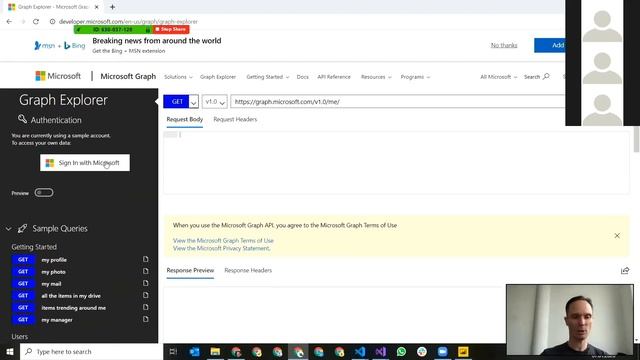Screen dimensions: 640x360
Task: Select the Response Preview tab
Action: 190,270
